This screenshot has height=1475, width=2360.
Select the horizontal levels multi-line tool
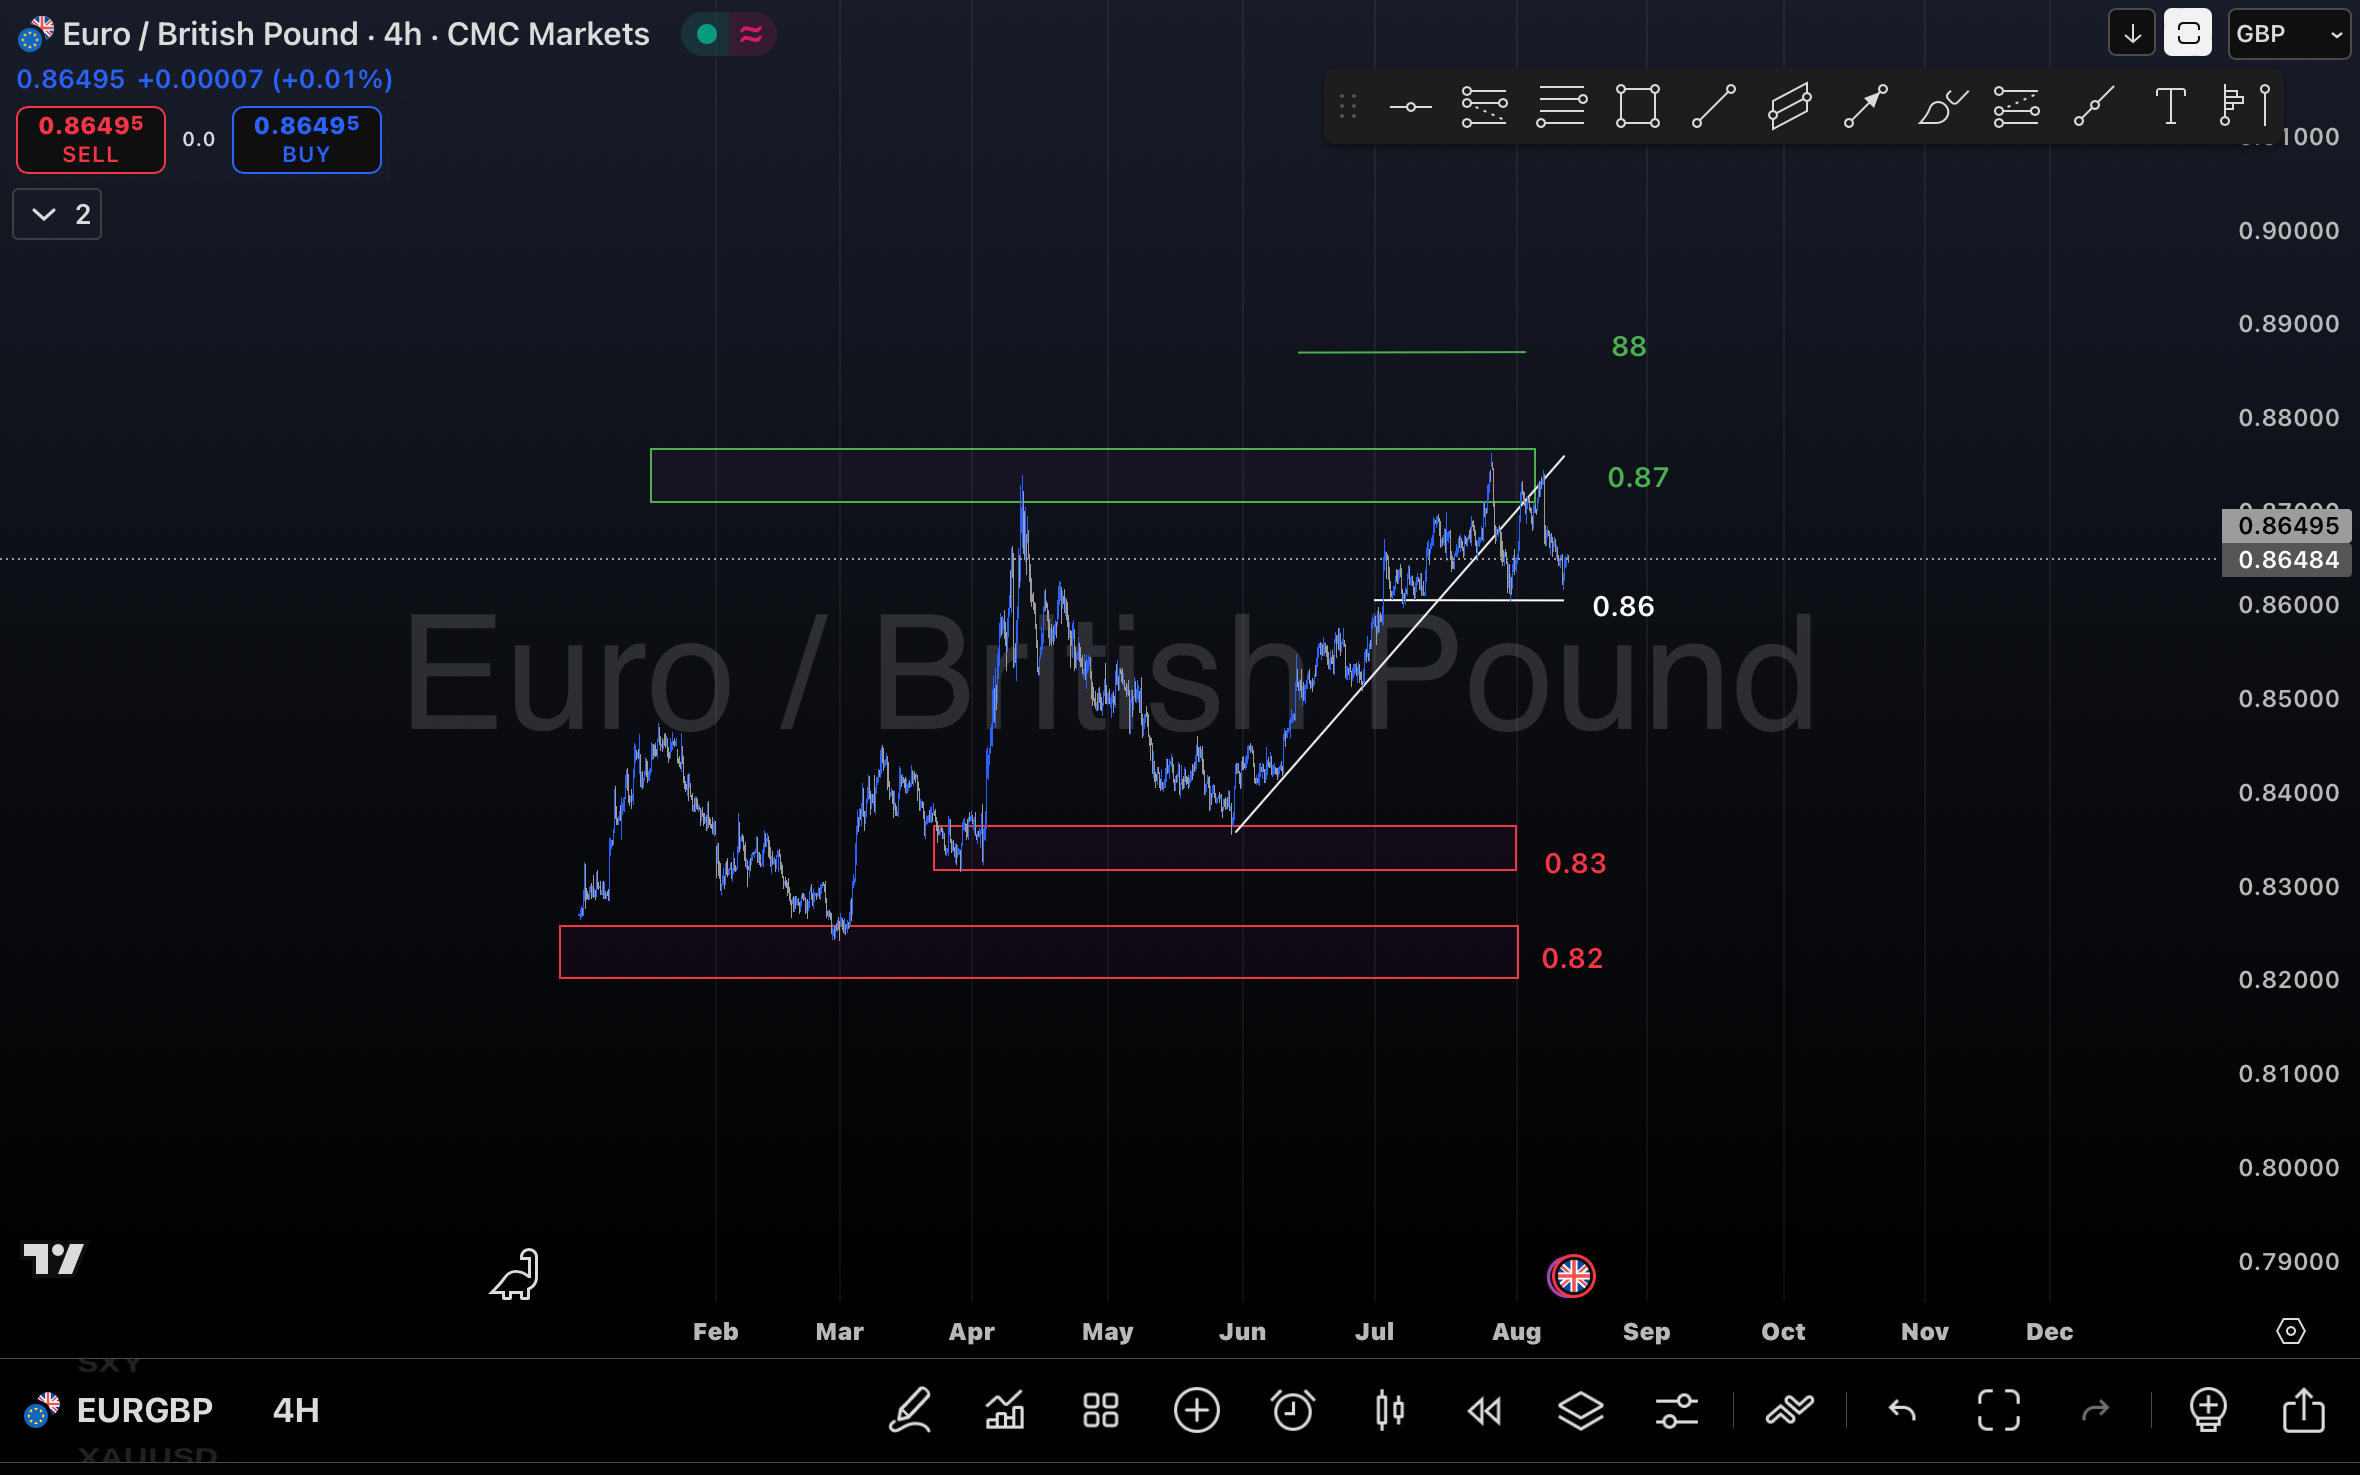click(1561, 107)
